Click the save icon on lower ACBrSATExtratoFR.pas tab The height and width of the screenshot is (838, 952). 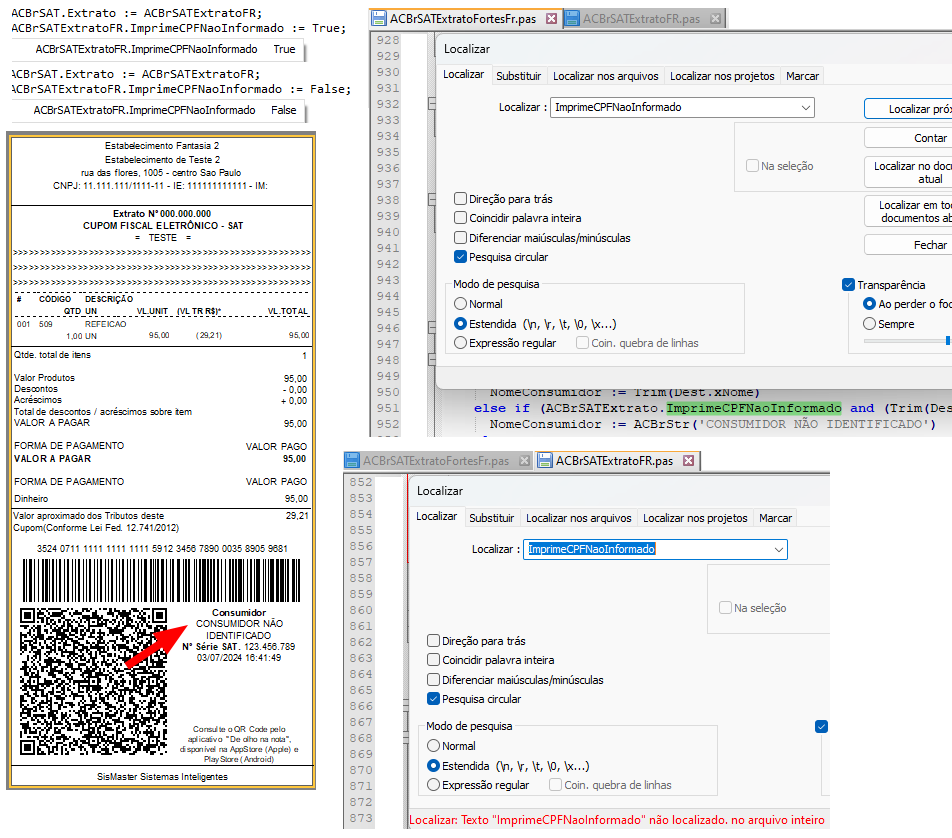(545, 461)
